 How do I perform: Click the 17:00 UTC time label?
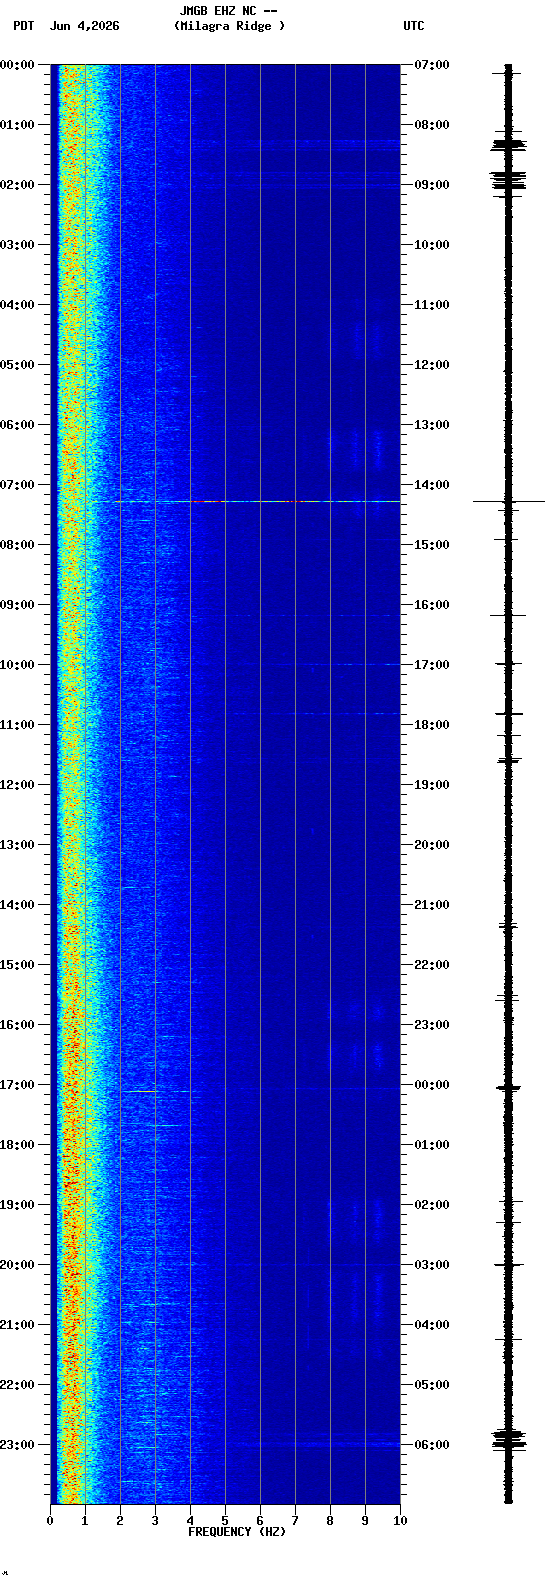tap(432, 665)
